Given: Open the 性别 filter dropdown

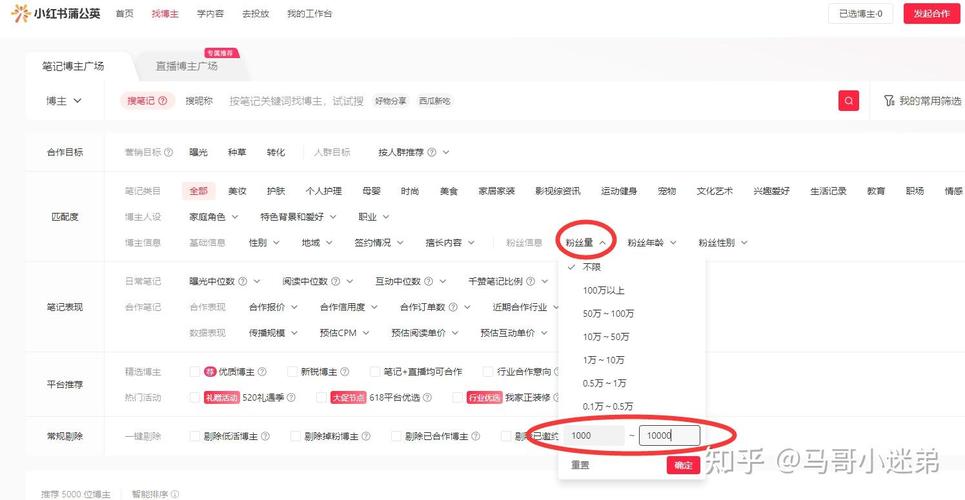Looking at the screenshot, I should (264, 243).
